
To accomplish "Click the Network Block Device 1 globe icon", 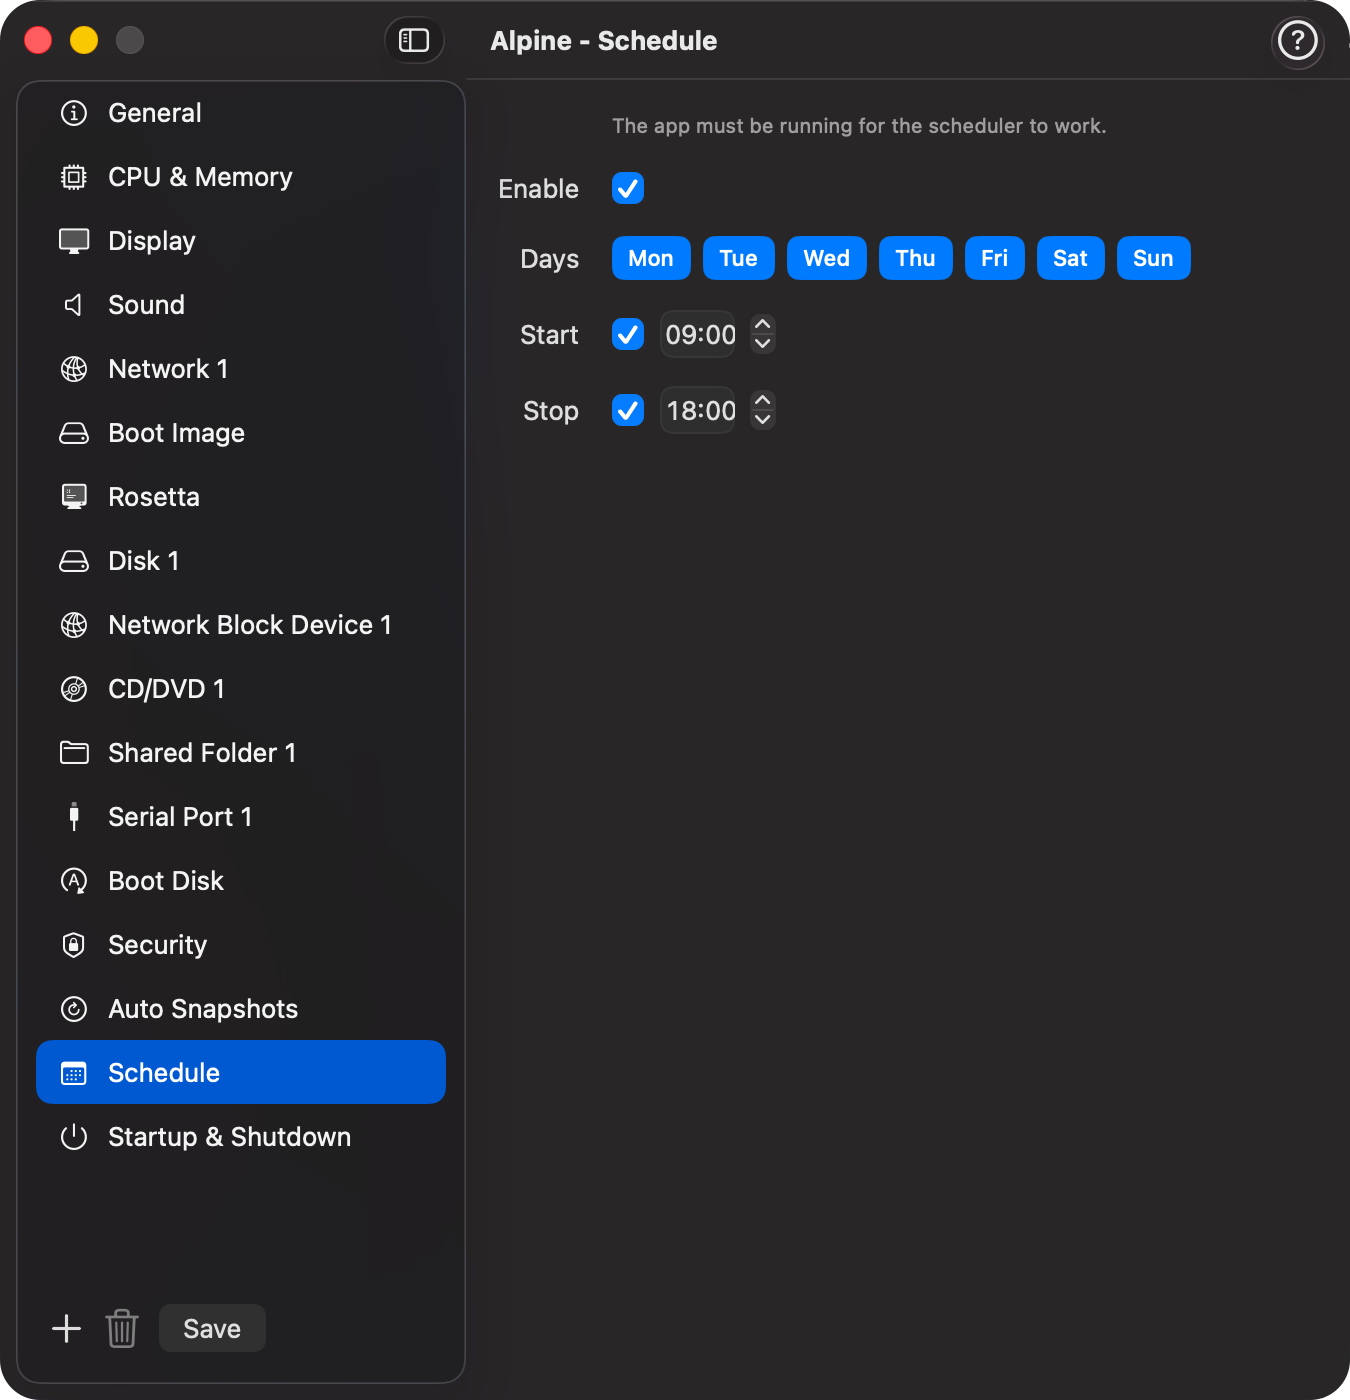I will 74,625.
